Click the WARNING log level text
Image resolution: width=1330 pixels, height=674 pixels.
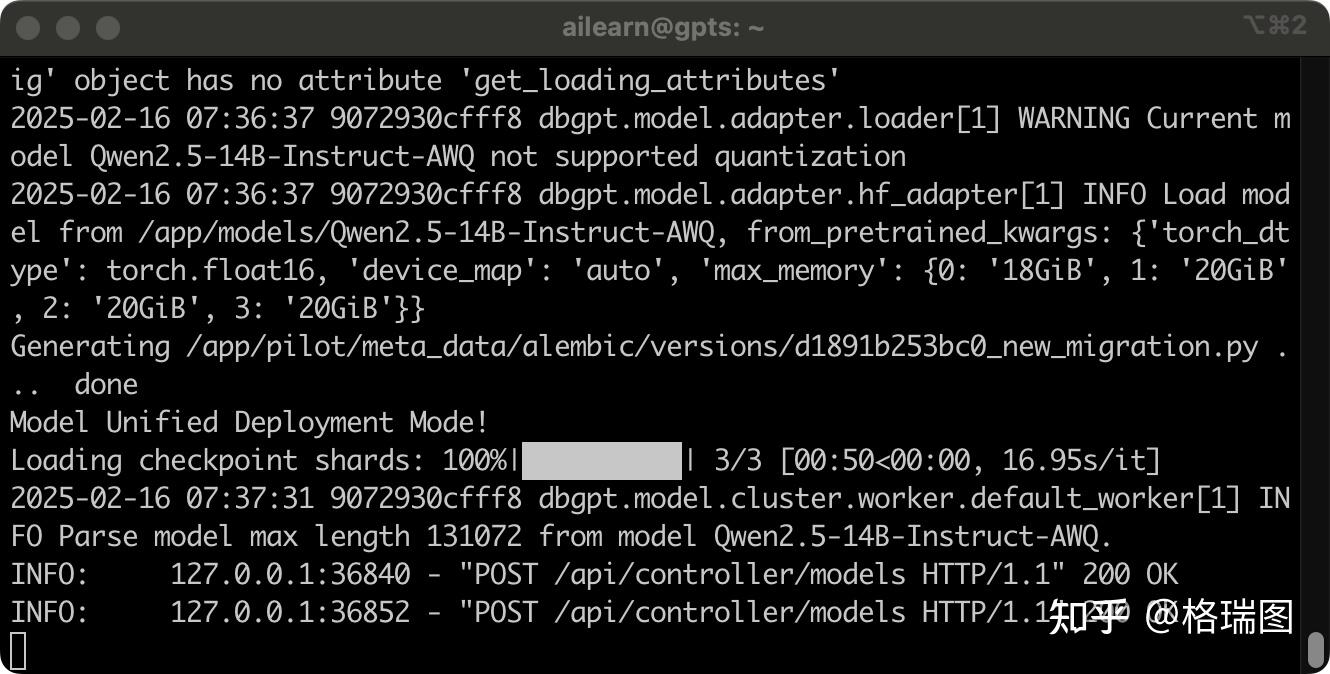[1074, 119]
